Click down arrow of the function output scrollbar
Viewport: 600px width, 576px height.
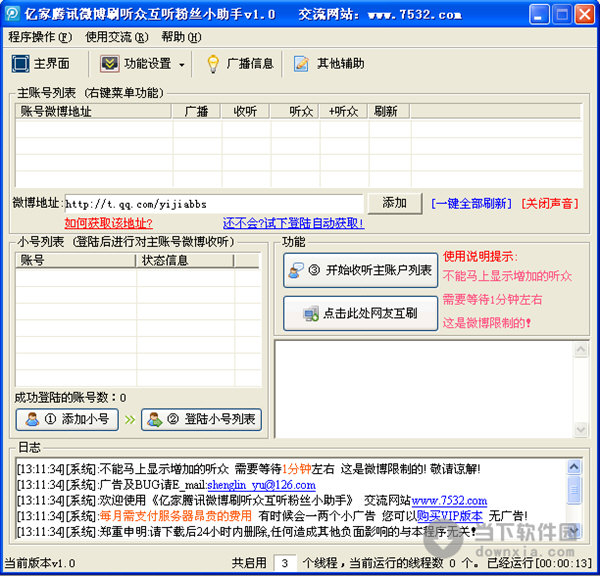(581, 429)
